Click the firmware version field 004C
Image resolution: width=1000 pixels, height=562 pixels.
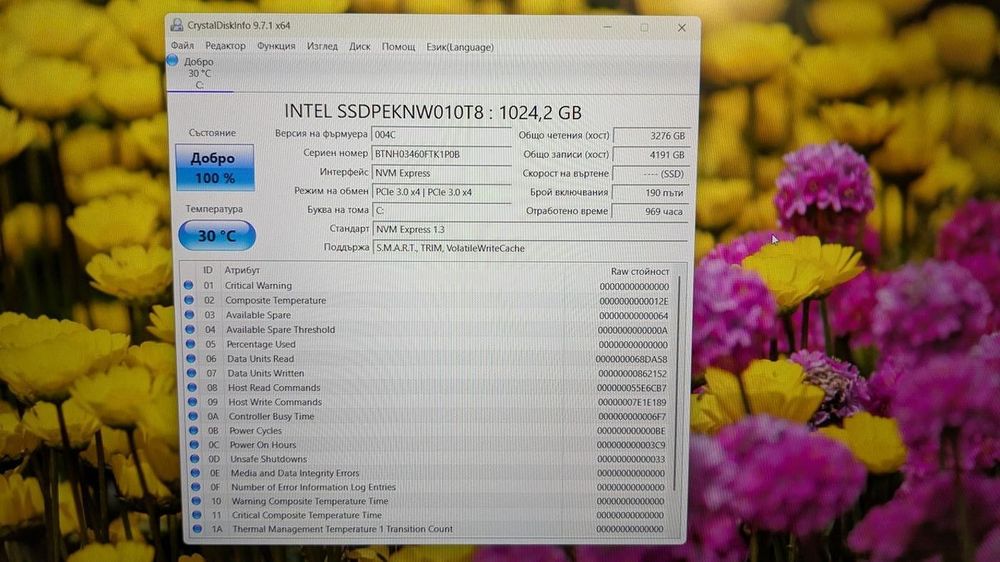(441, 135)
